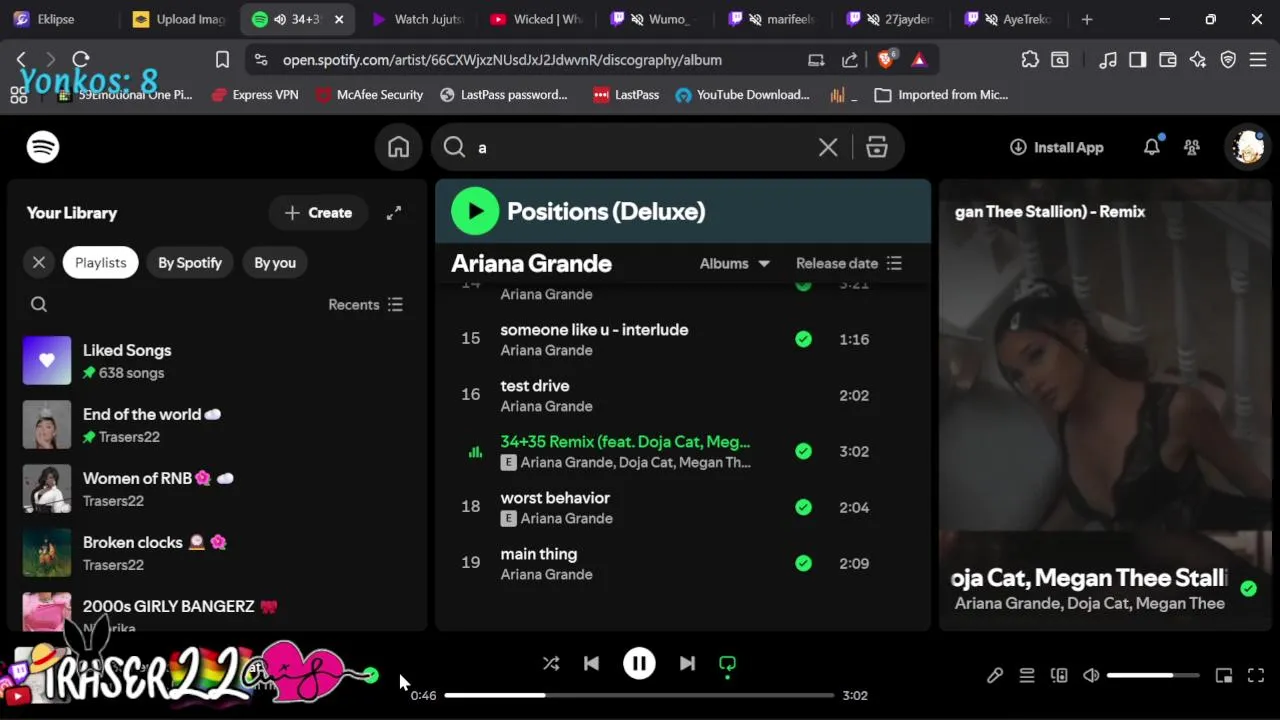1280x720 pixels.
Task: Open the Browse icon in search bar
Action: pos(877,148)
